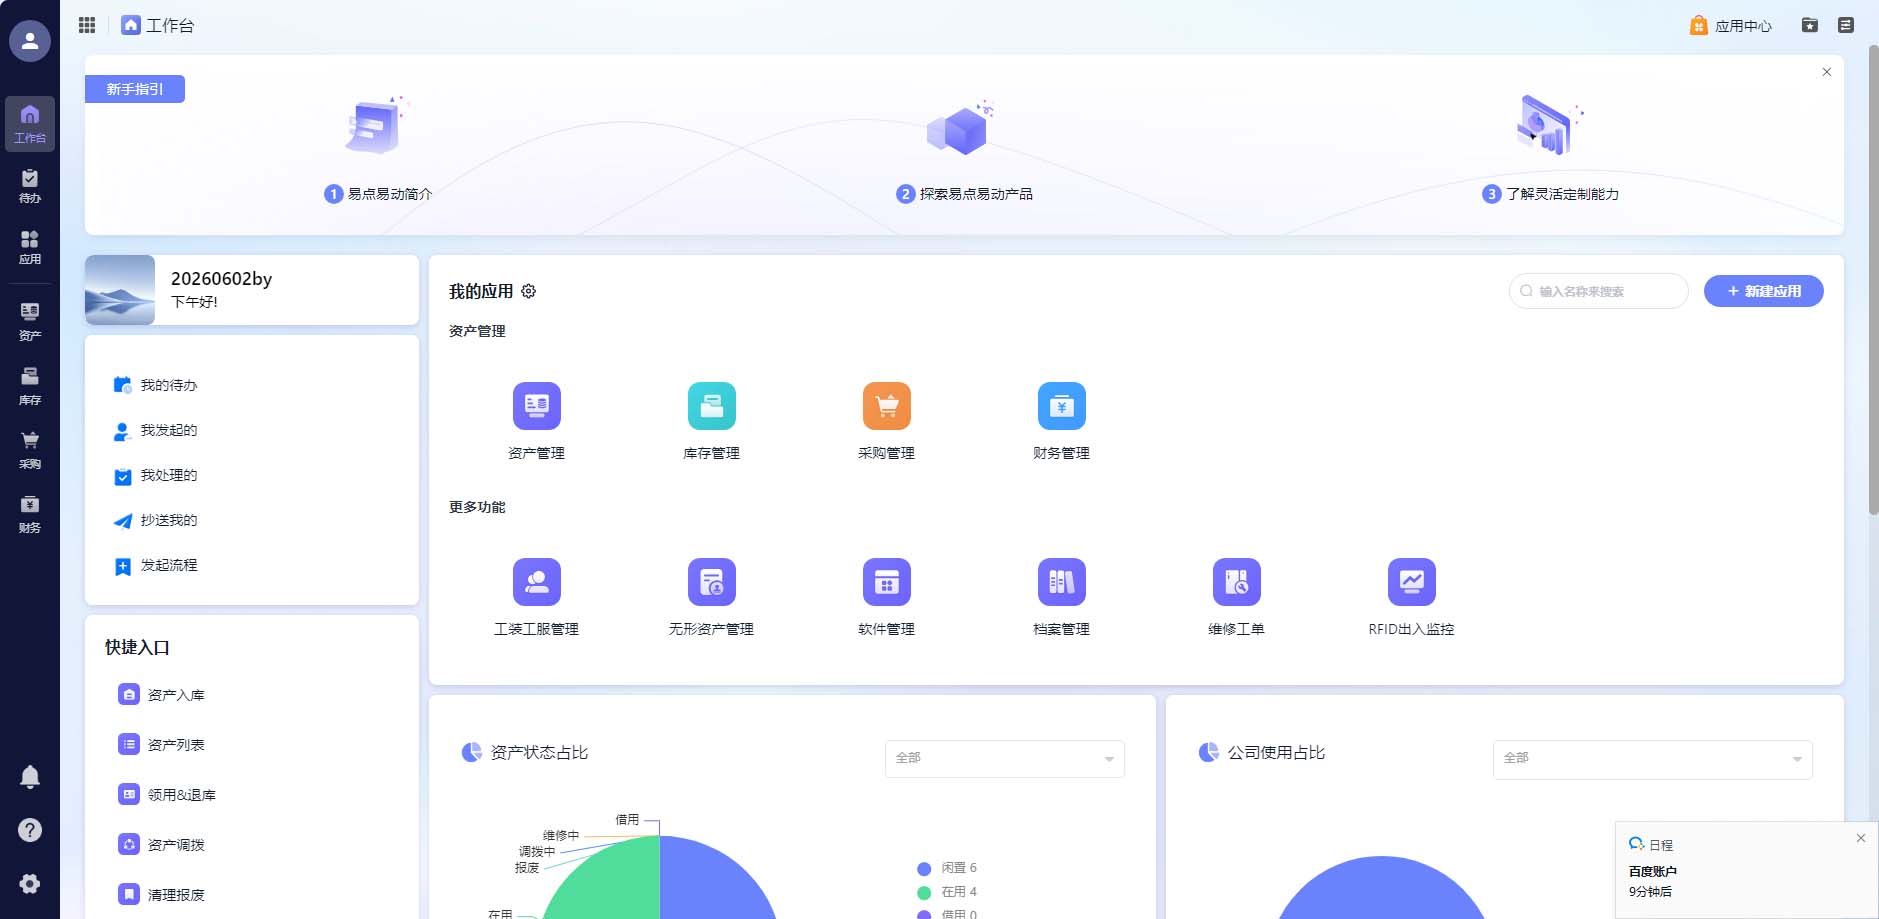Open 应用 in the left sidebar
Screen dimensions: 1879x919
point(30,247)
